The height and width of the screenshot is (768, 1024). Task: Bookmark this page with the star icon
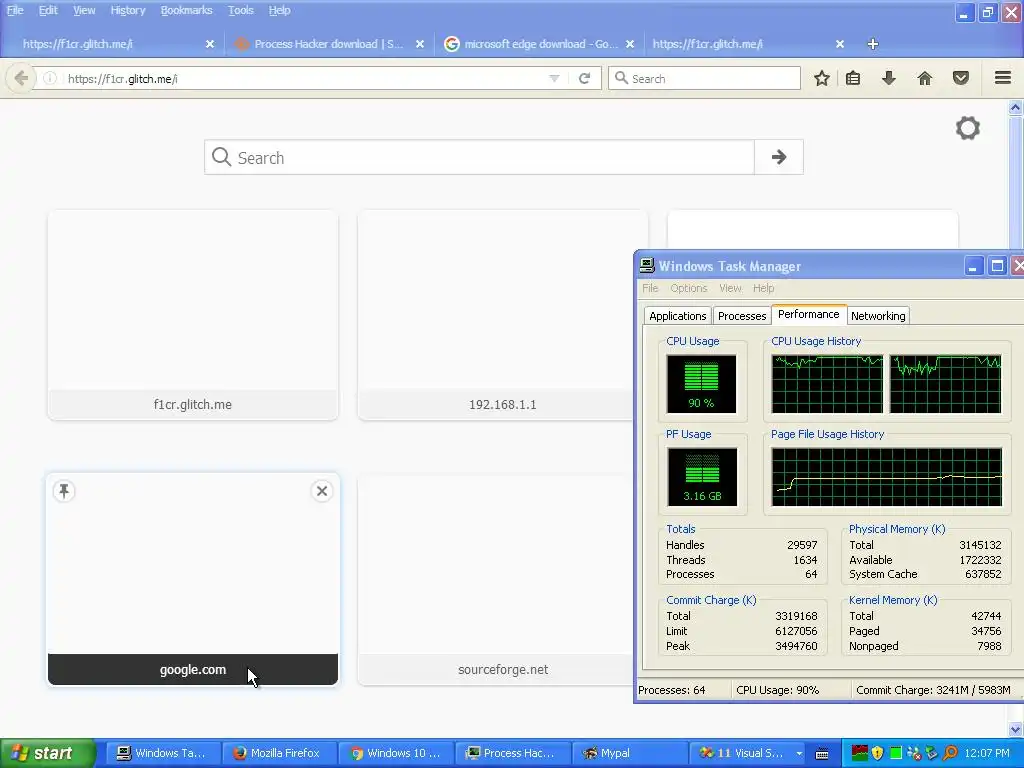(x=822, y=78)
